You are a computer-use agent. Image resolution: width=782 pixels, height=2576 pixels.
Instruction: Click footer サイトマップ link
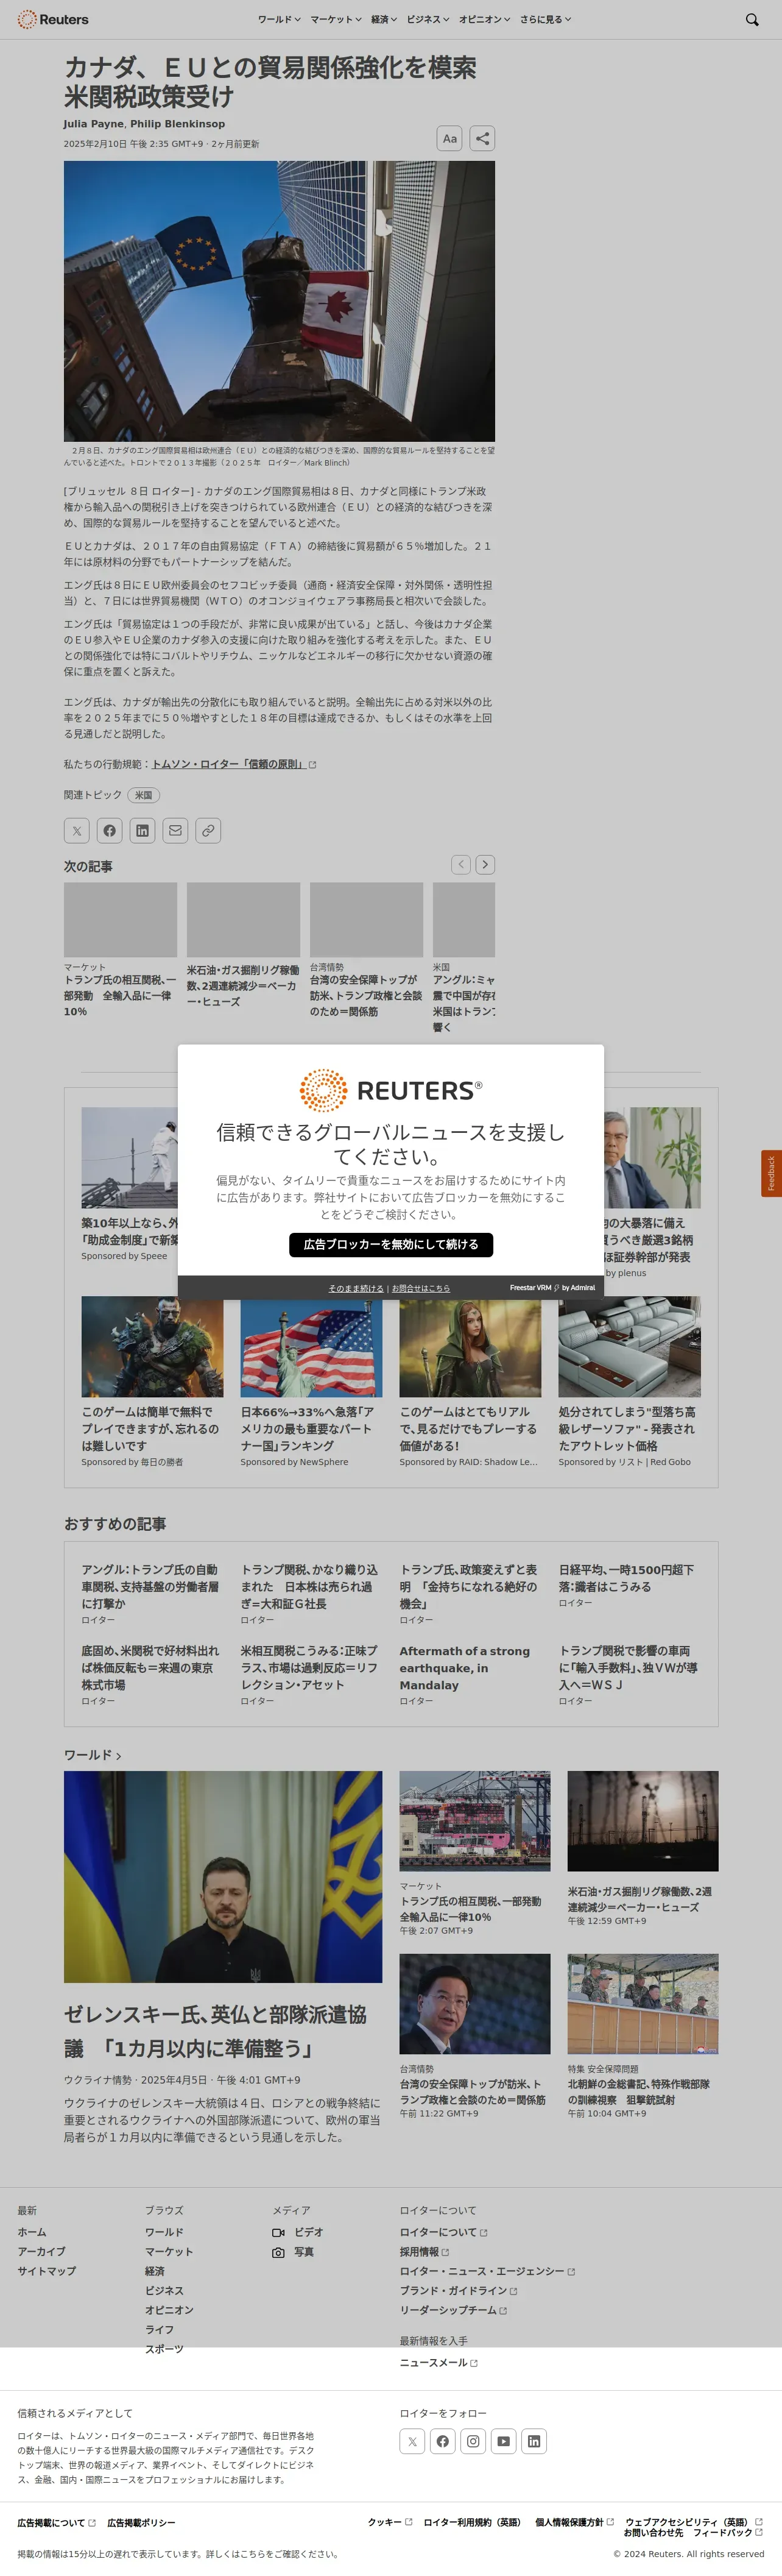pyautogui.click(x=46, y=2271)
